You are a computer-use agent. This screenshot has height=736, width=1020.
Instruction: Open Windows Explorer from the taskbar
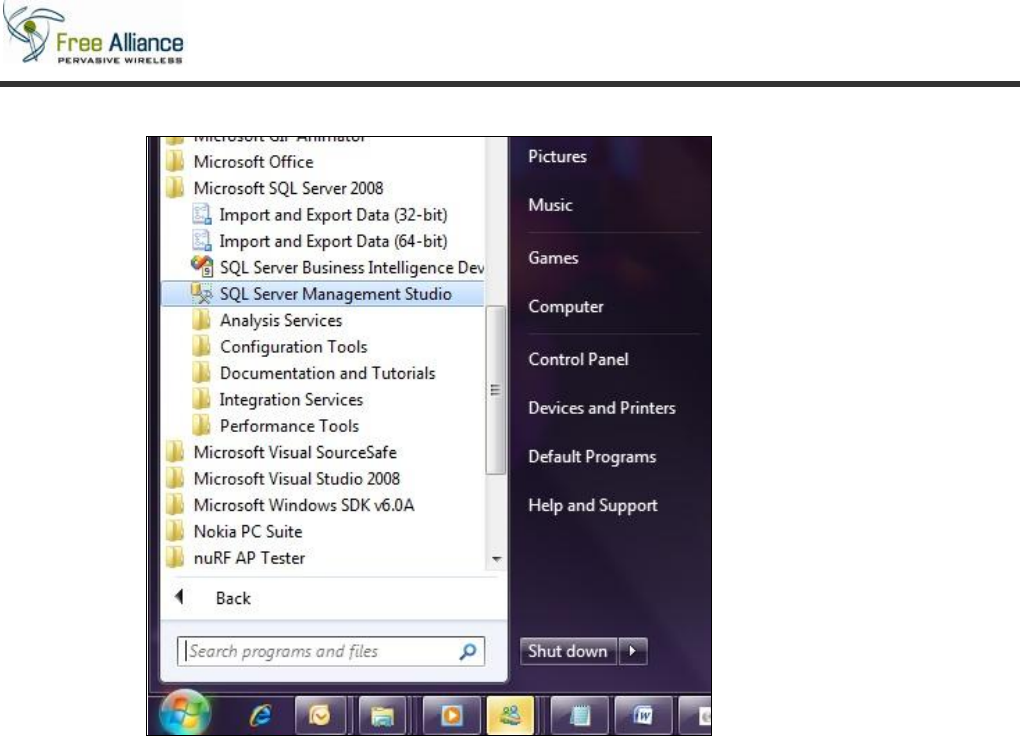click(x=382, y=716)
